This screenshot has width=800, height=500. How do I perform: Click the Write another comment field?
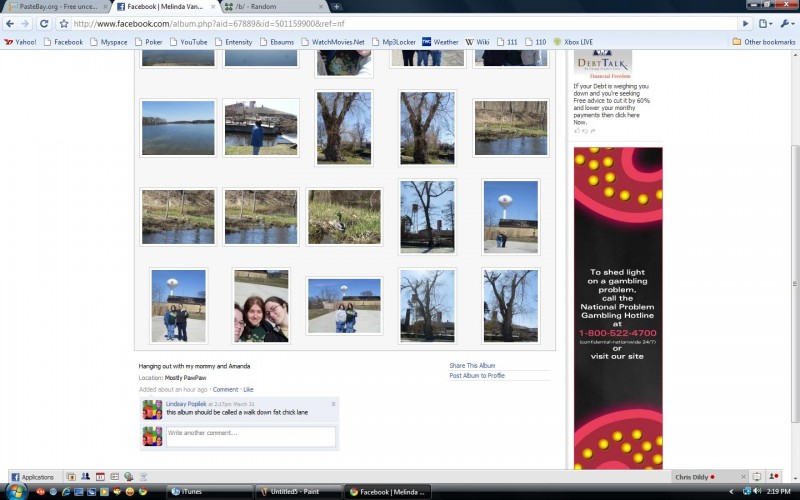click(251, 437)
